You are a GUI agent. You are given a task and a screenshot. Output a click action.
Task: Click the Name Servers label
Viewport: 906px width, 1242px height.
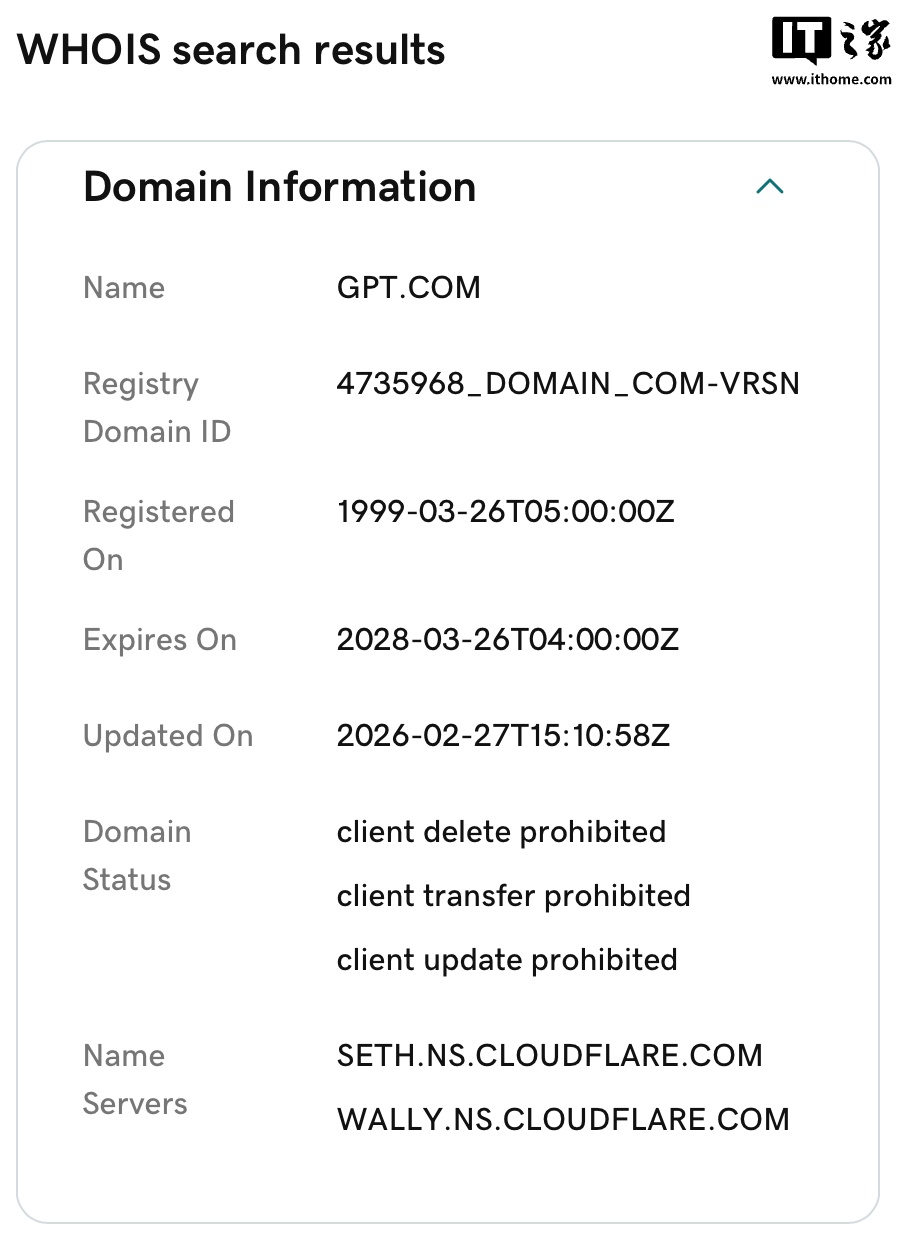pos(135,1080)
